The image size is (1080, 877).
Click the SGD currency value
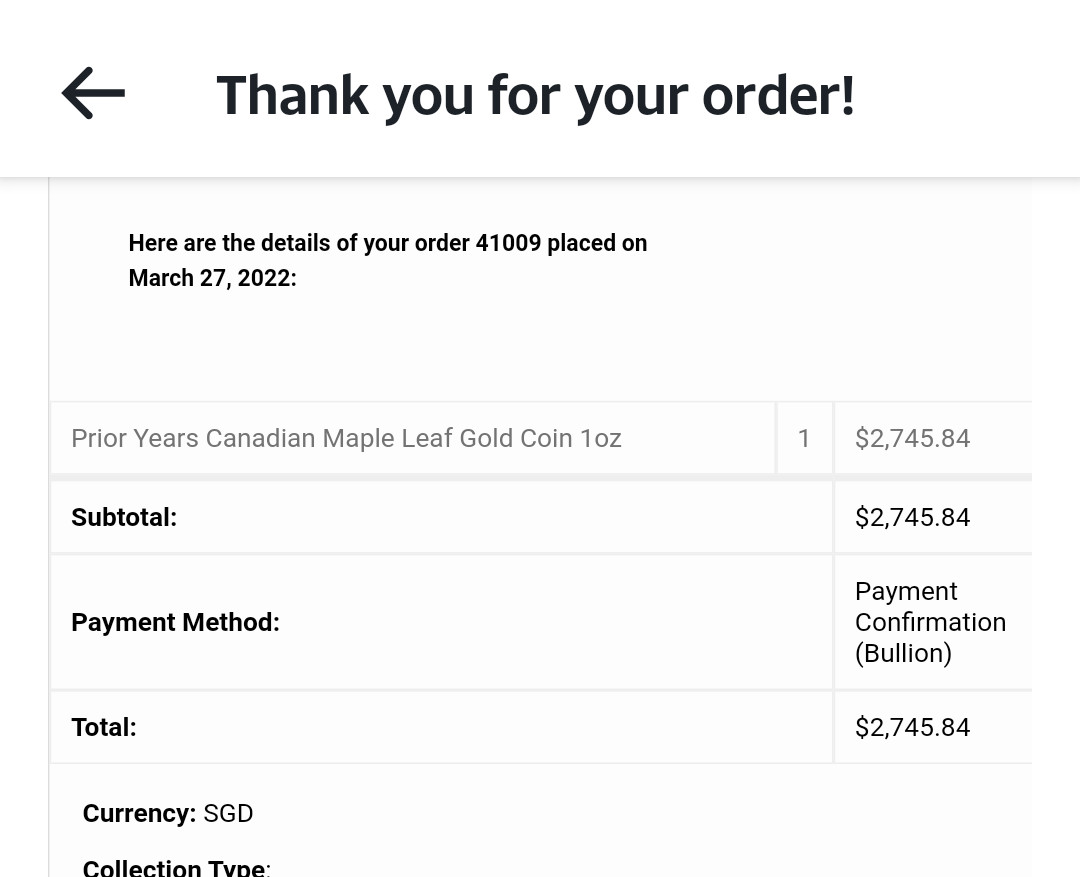[228, 813]
